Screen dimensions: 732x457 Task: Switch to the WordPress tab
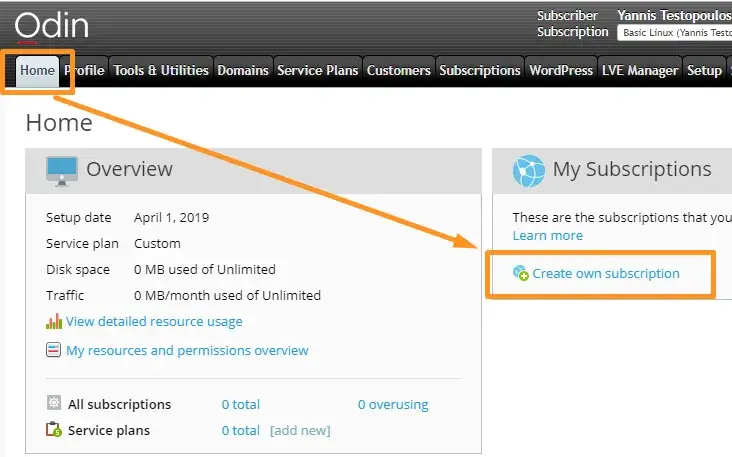point(561,71)
